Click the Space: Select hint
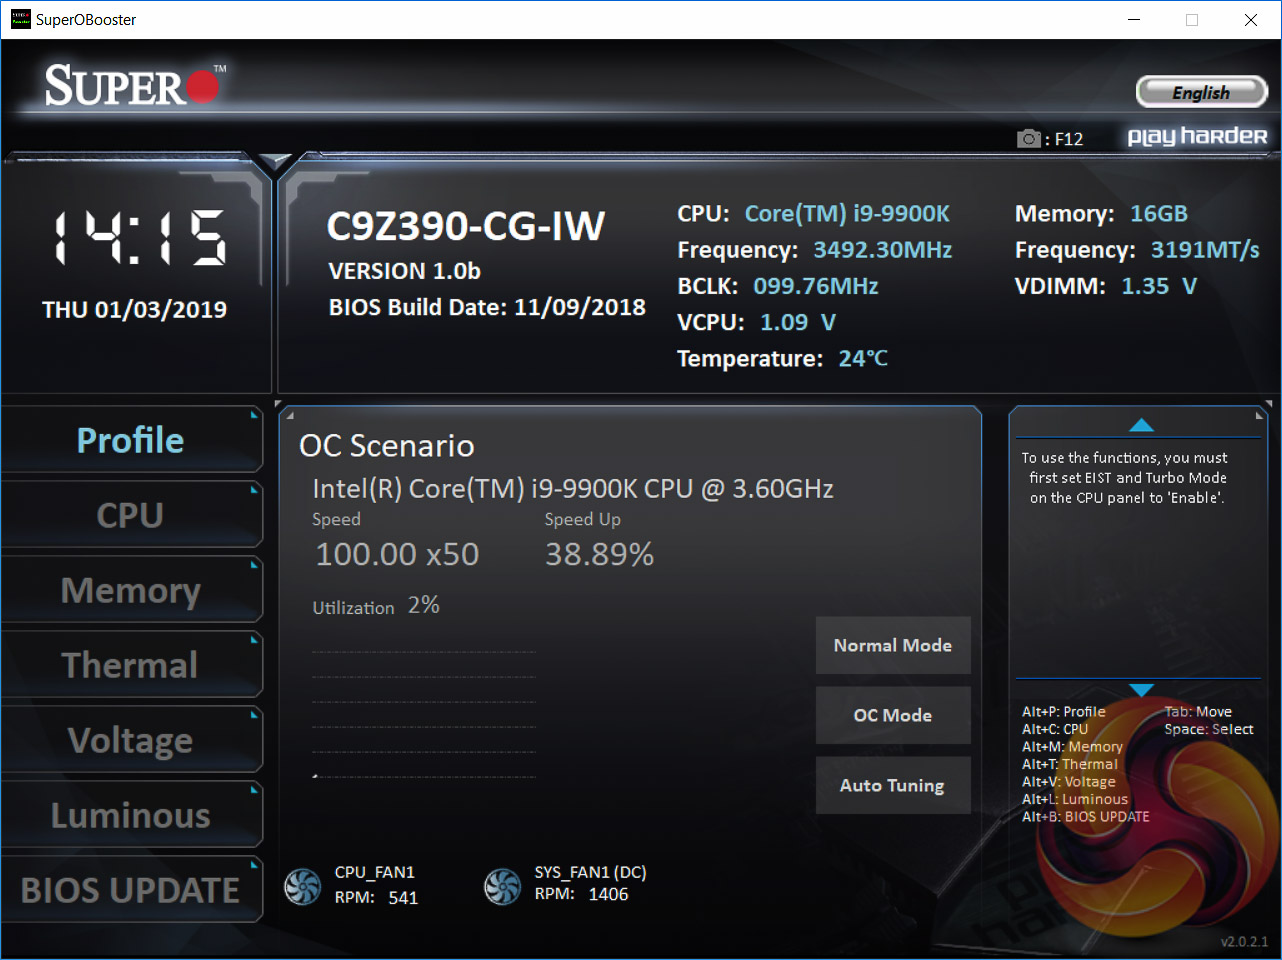This screenshot has width=1282, height=960. [x=1209, y=729]
